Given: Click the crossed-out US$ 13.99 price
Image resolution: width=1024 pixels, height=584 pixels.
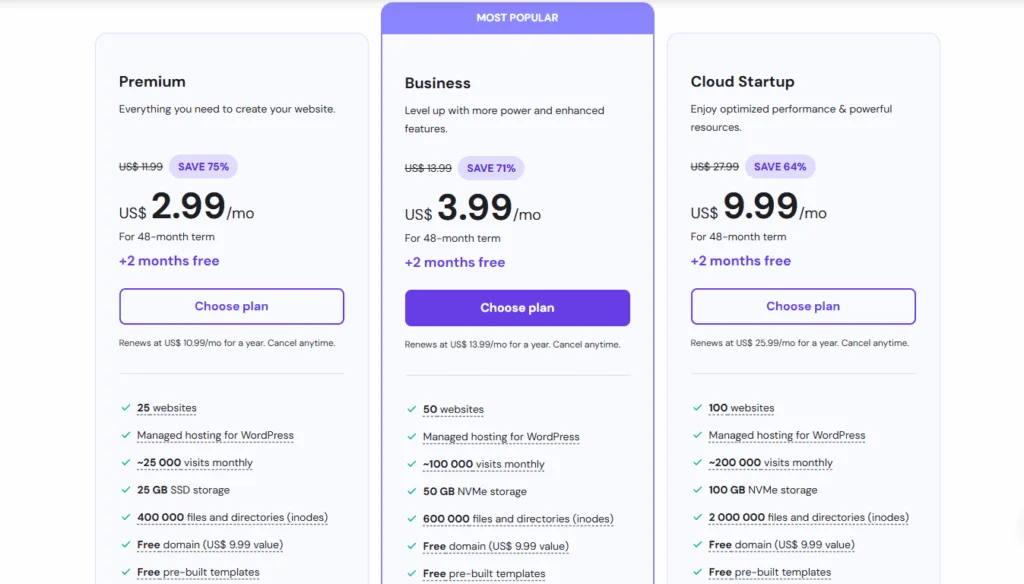Looking at the screenshot, I should (x=428, y=168).
